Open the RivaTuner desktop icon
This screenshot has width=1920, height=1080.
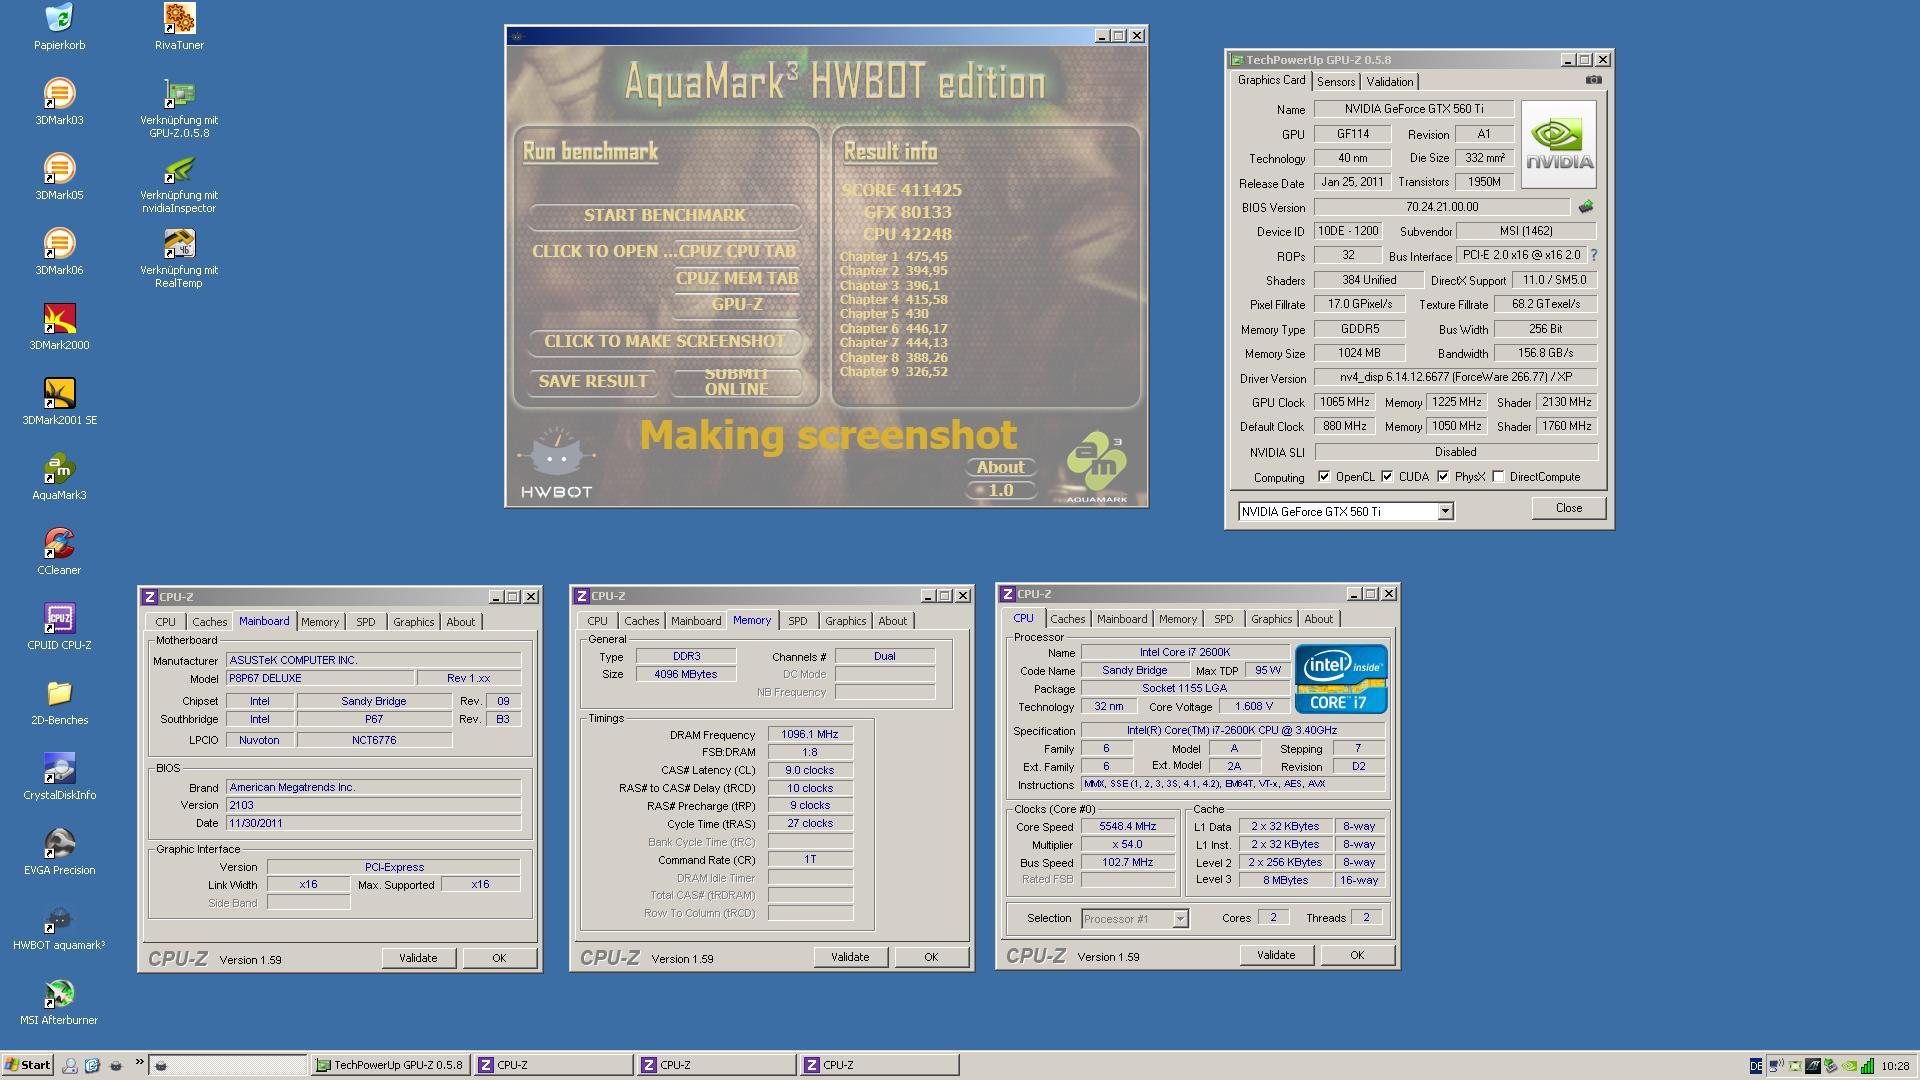point(179,18)
